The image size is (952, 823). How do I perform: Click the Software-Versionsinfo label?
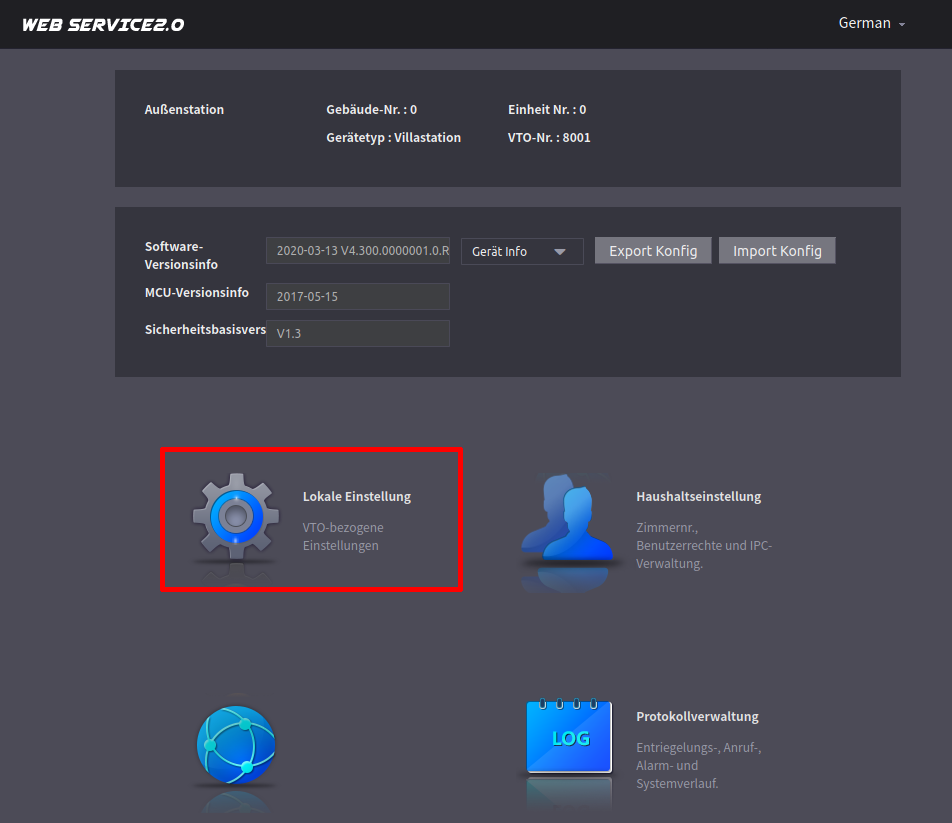181,256
